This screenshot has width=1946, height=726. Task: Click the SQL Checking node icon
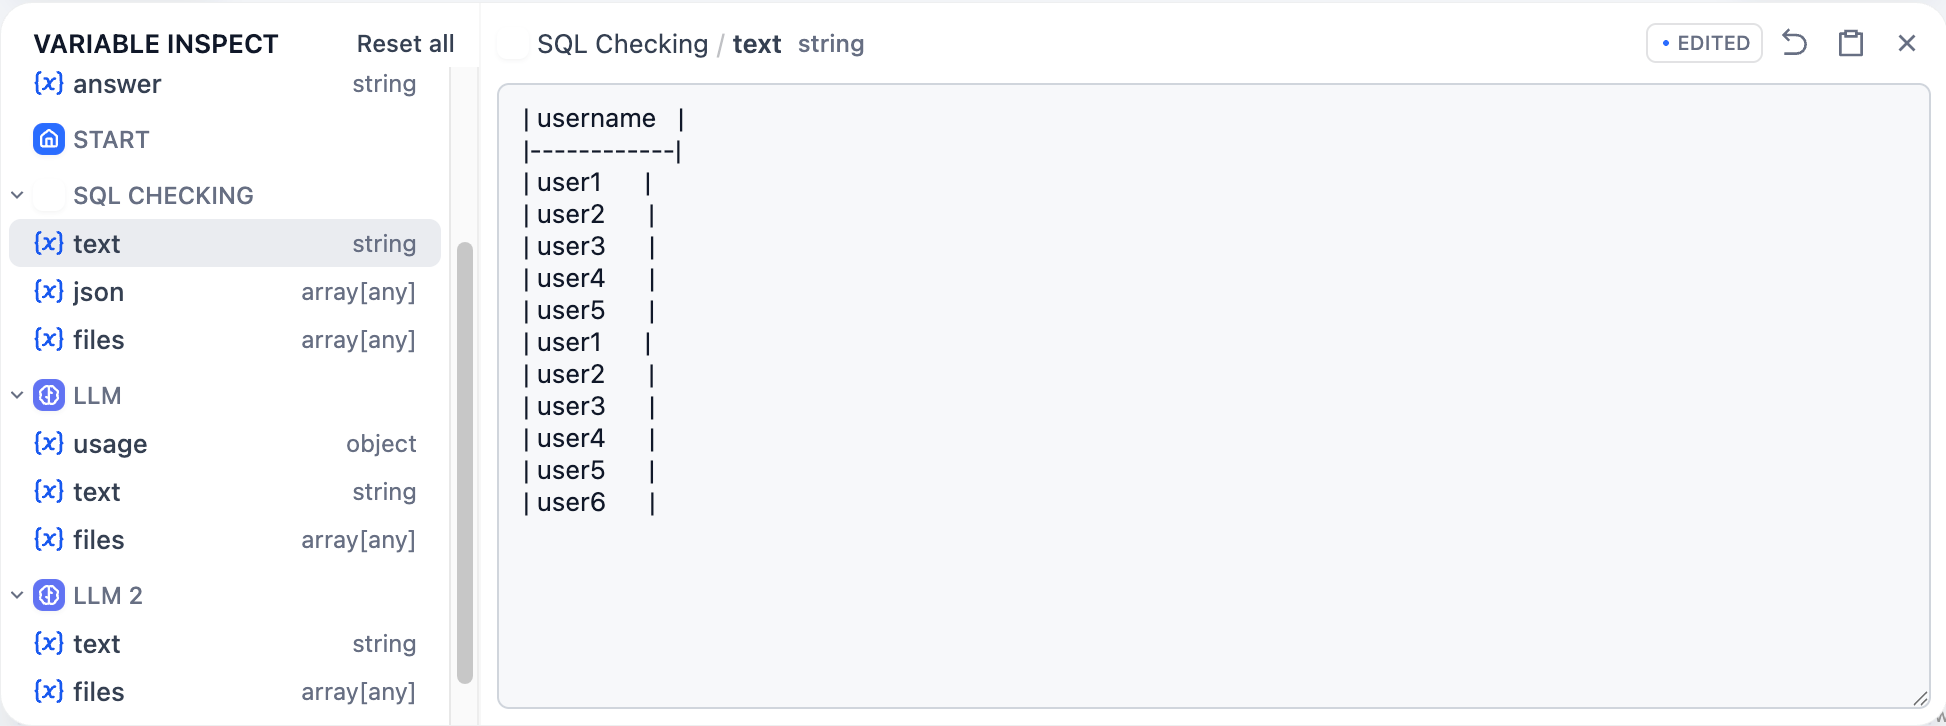click(49, 195)
